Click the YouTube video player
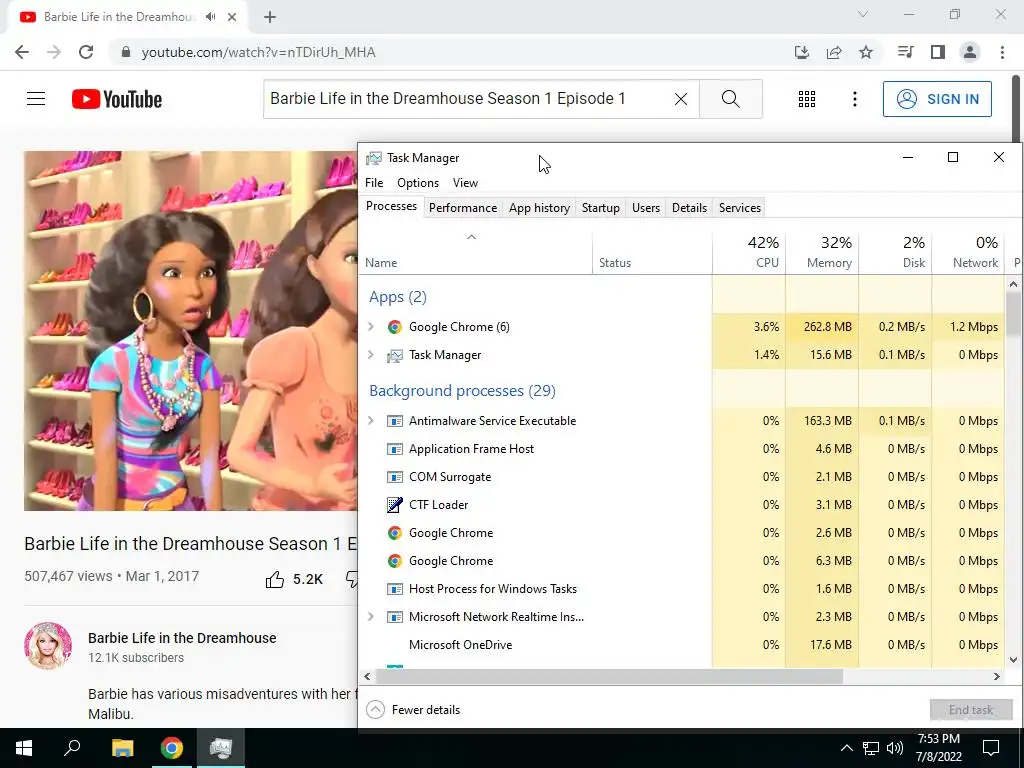This screenshot has width=1024, height=768. coord(191,331)
